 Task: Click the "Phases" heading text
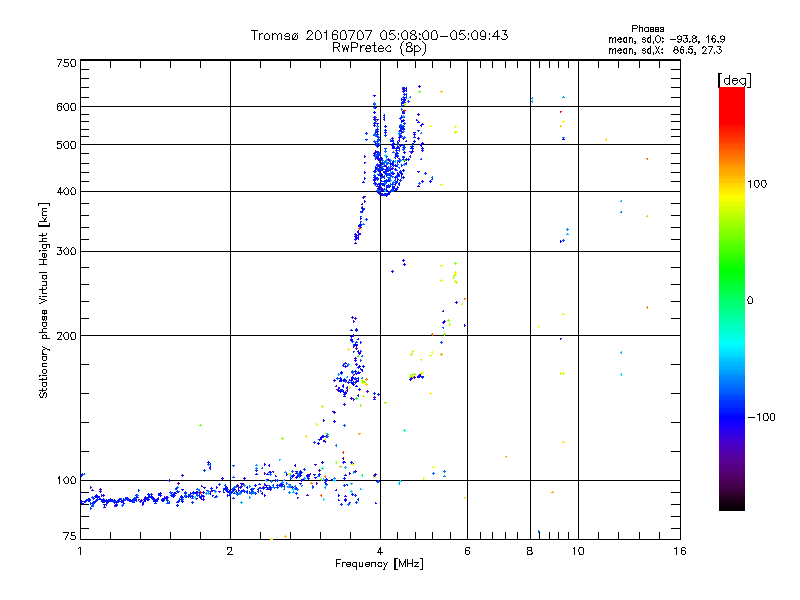647,29
